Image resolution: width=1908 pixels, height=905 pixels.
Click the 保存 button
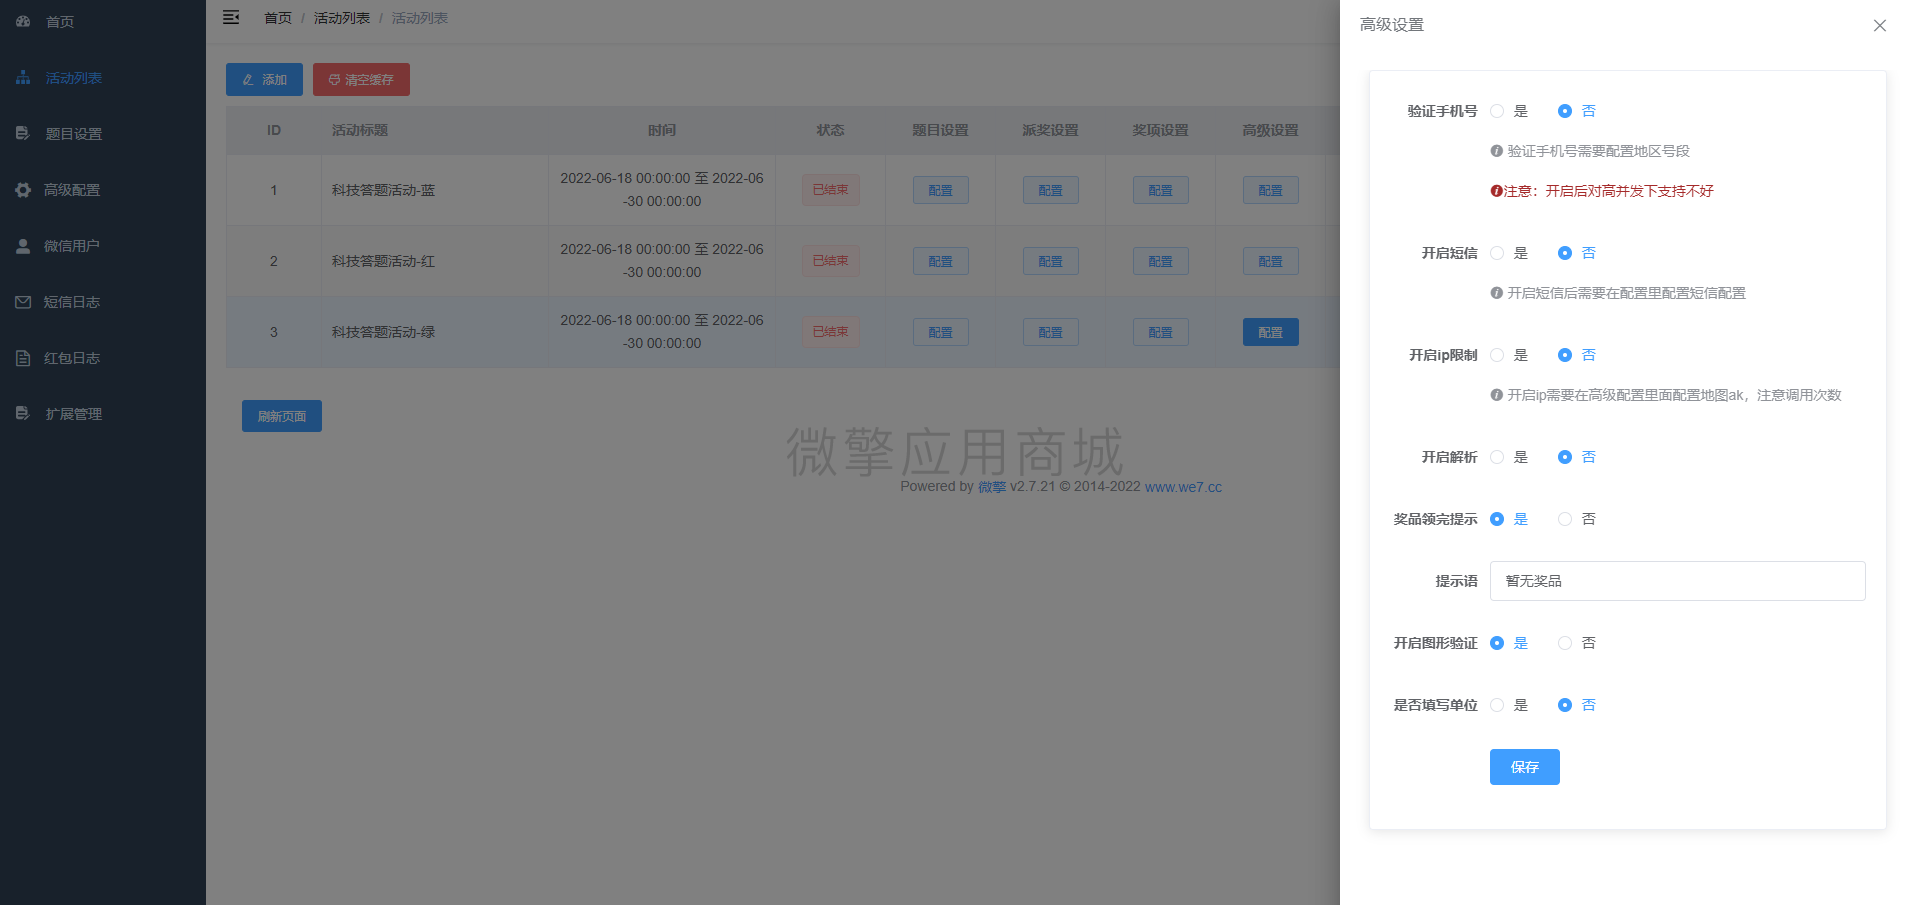1524,767
